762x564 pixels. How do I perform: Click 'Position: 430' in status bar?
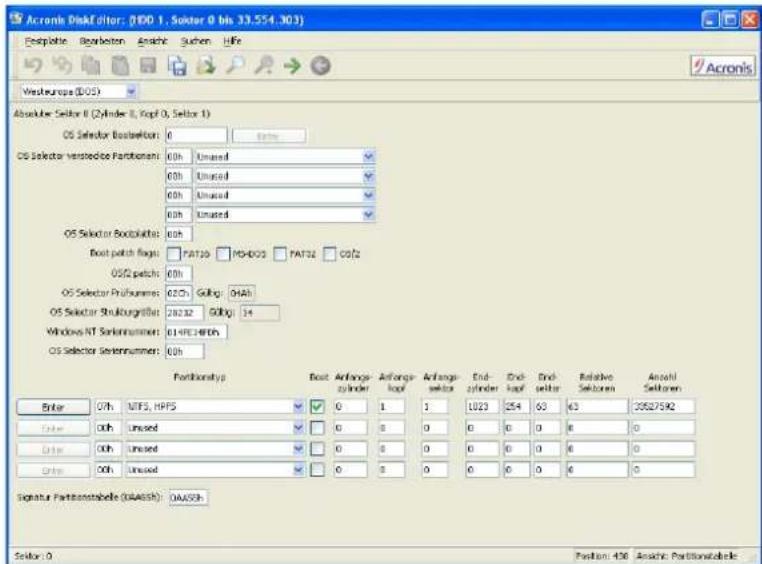pyautogui.click(x=602, y=556)
